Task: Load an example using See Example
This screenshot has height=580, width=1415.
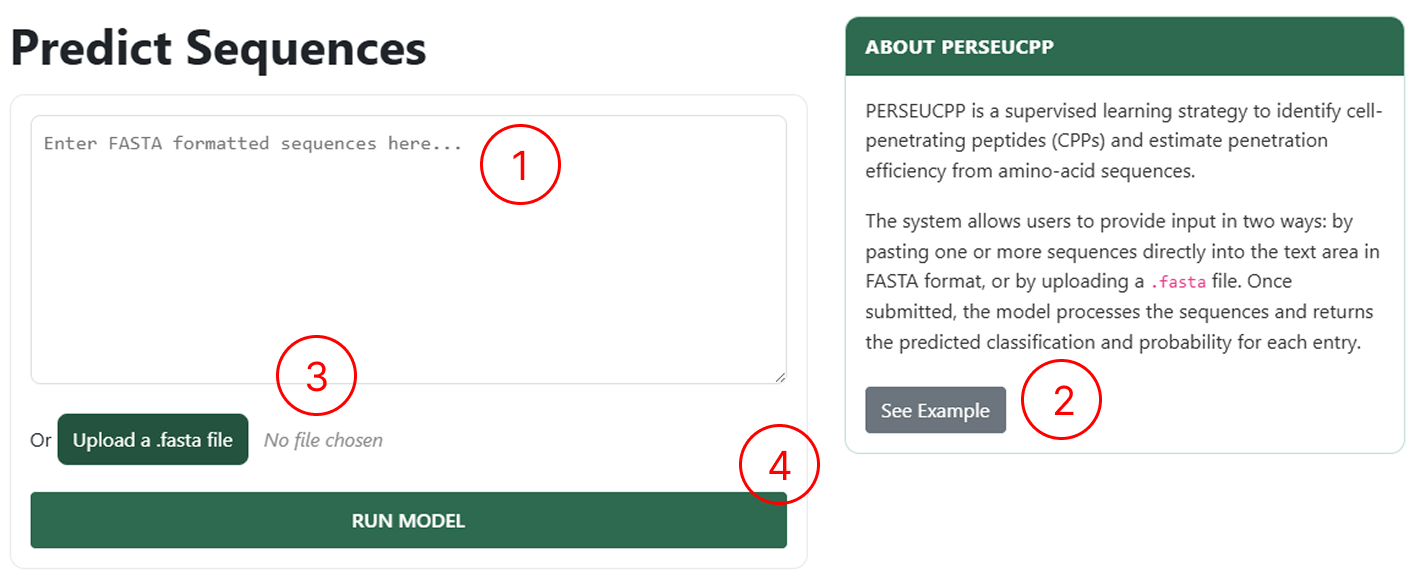Action: pyautogui.click(x=935, y=409)
